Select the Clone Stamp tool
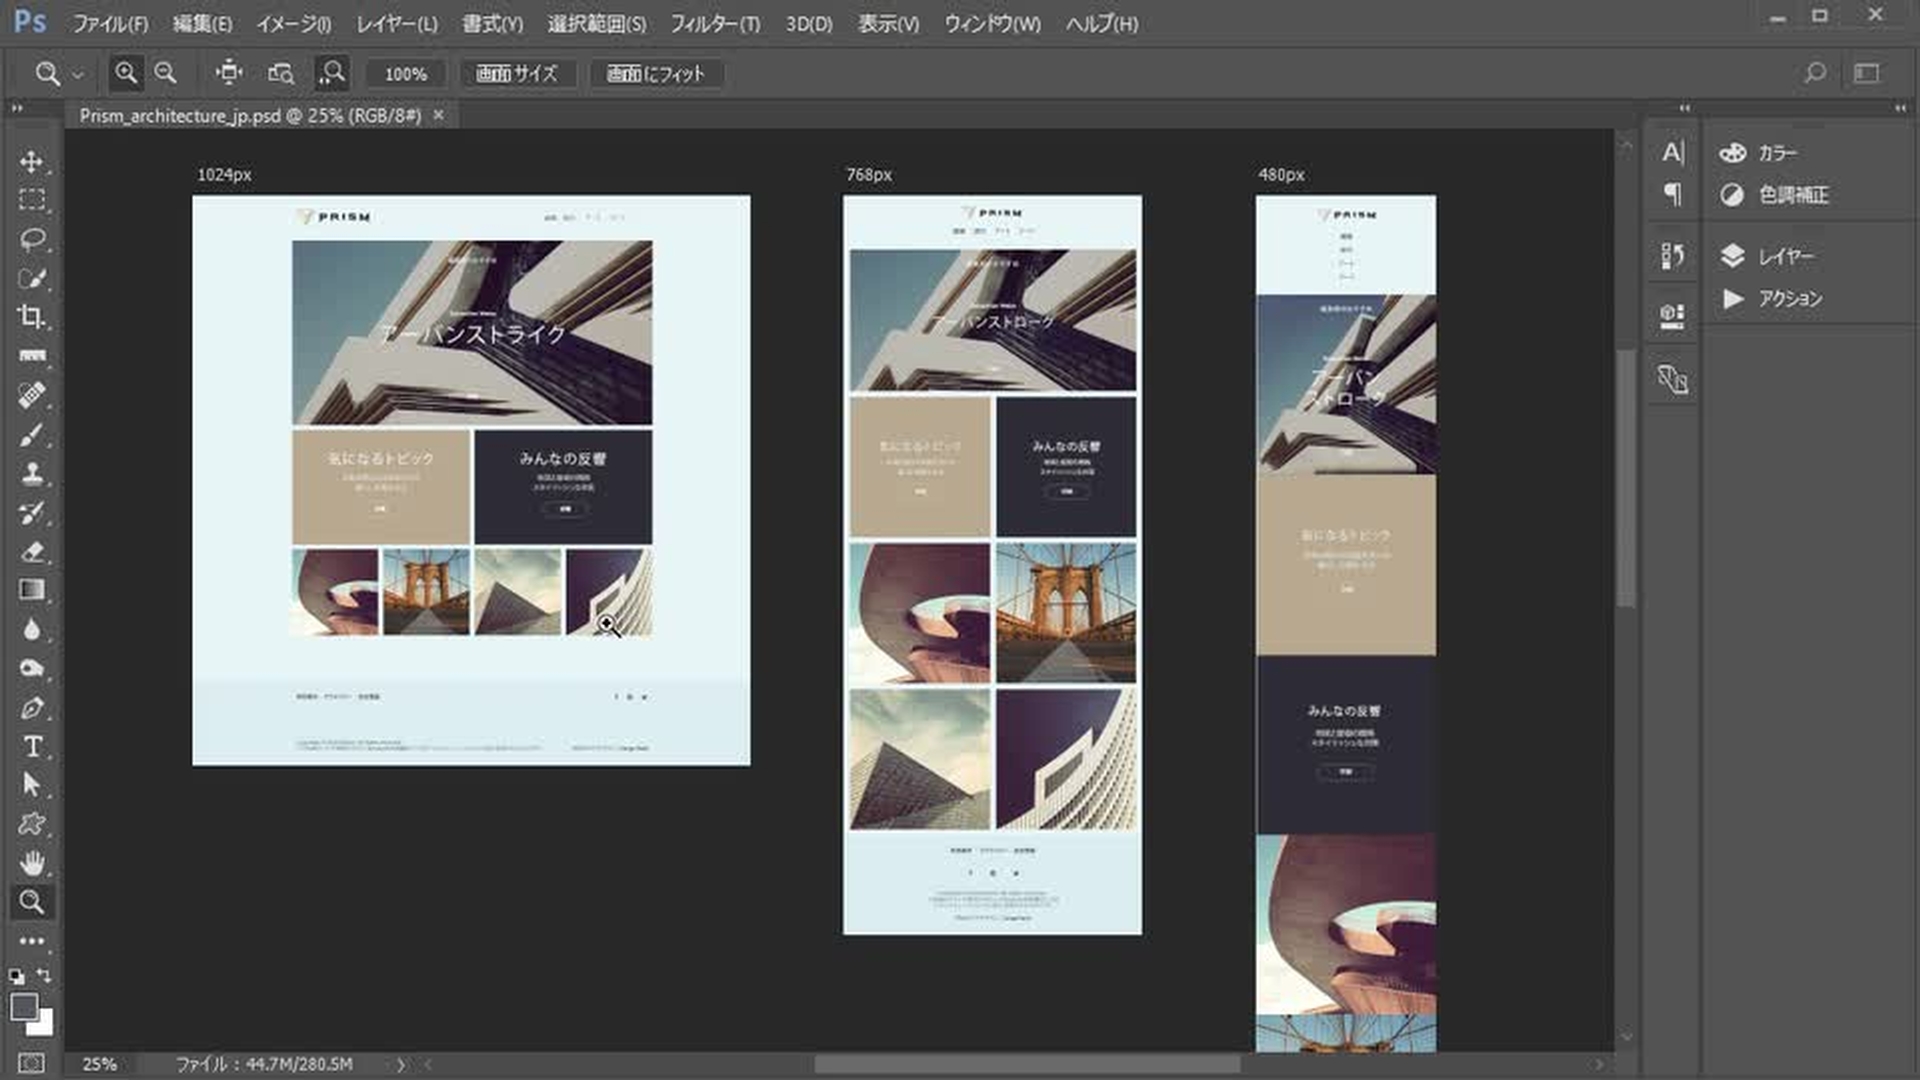The width and height of the screenshot is (1920, 1080). click(31, 473)
